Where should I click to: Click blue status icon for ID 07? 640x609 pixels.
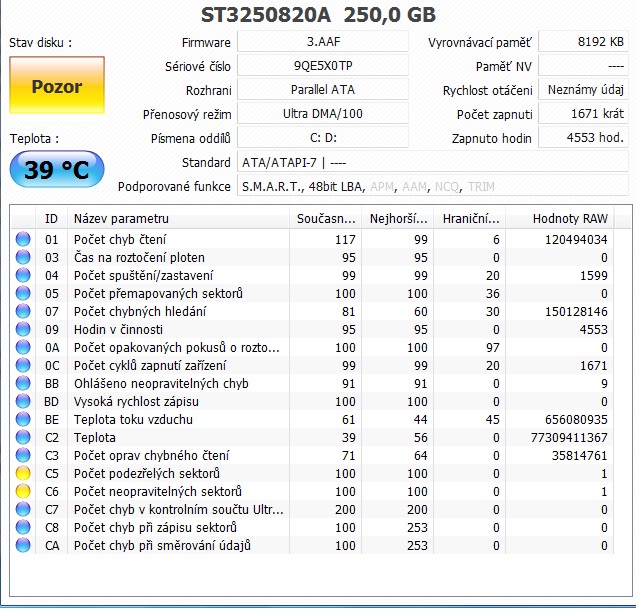point(23,311)
